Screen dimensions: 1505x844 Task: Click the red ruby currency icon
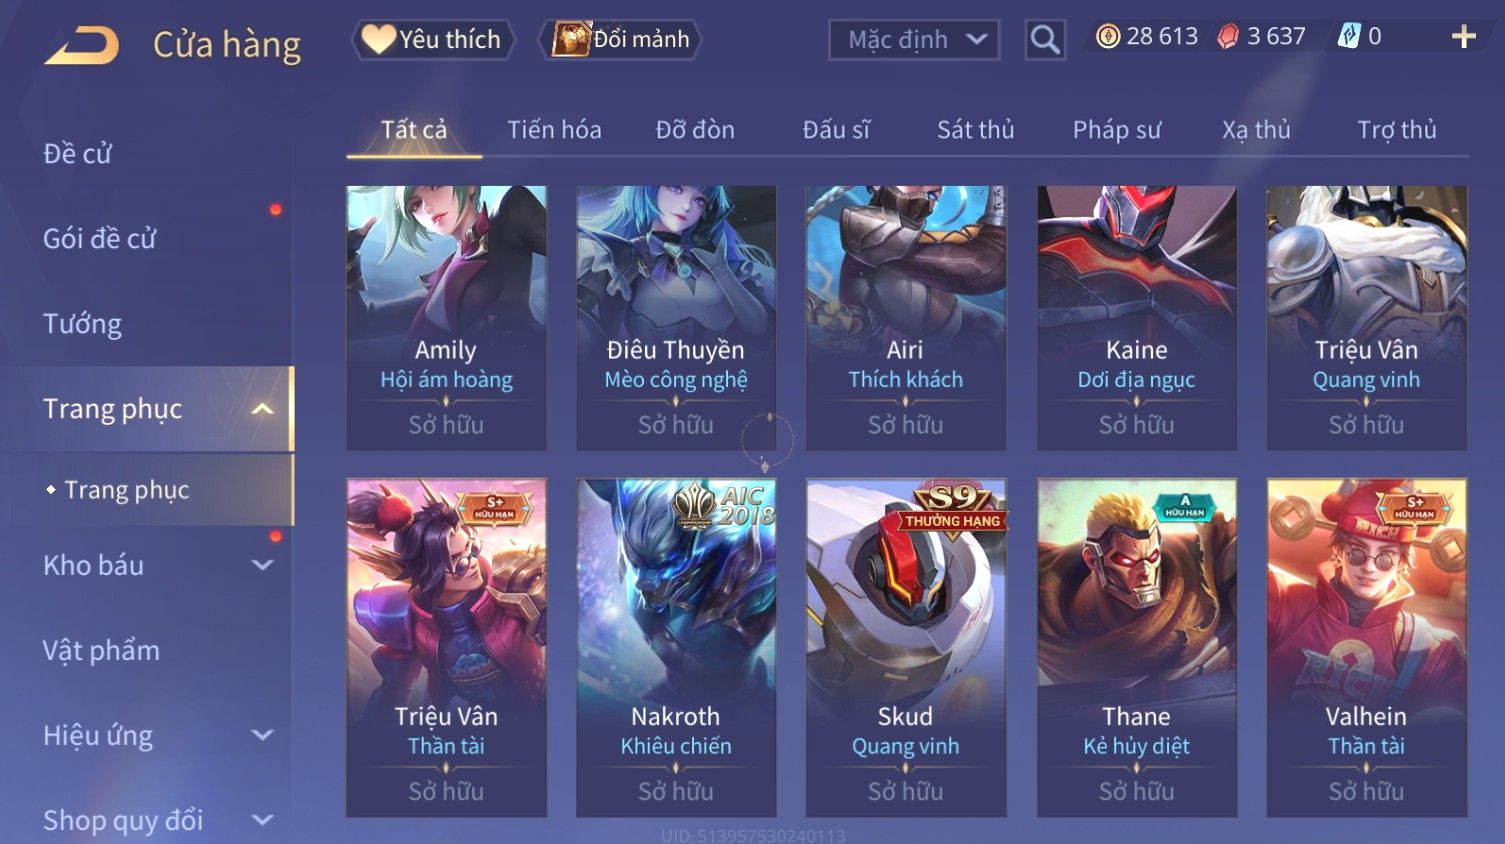pyautogui.click(x=1228, y=37)
